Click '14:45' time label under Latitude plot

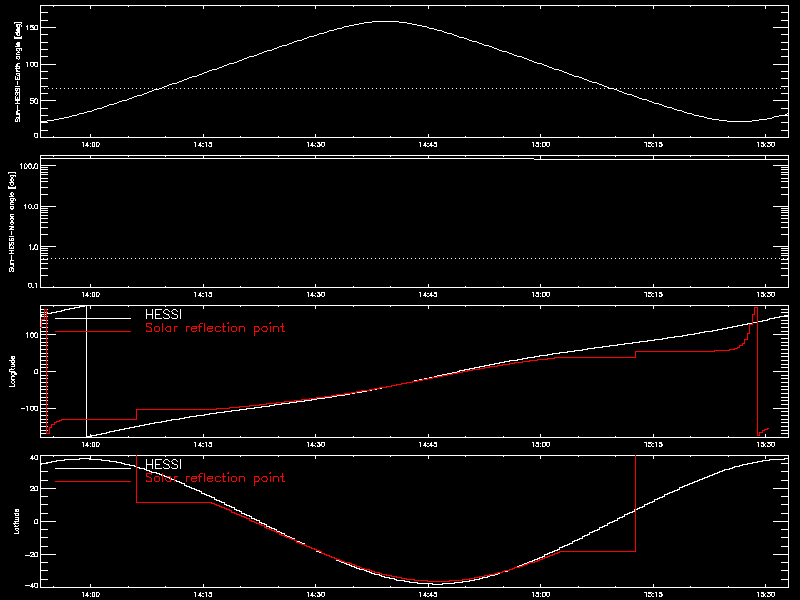coord(428,595)
